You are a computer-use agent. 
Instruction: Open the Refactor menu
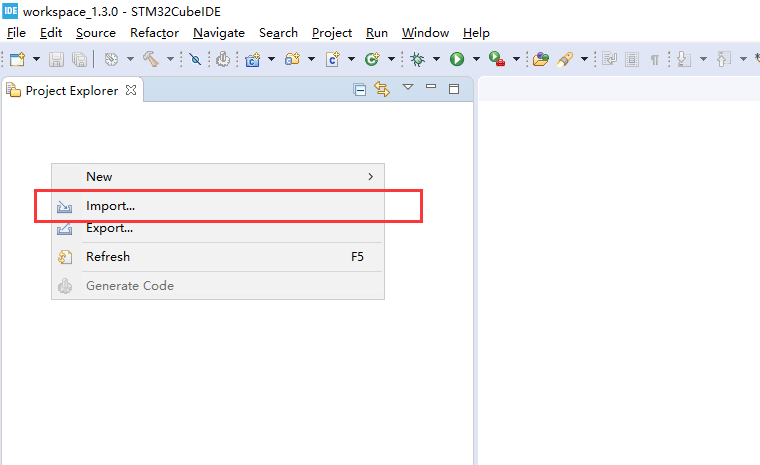pos(155,33)
